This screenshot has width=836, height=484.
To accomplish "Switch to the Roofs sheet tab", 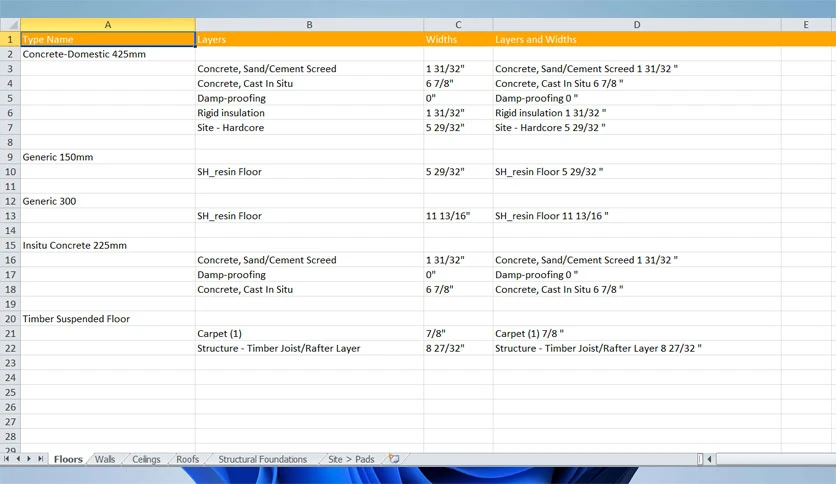I will [187, 459].
